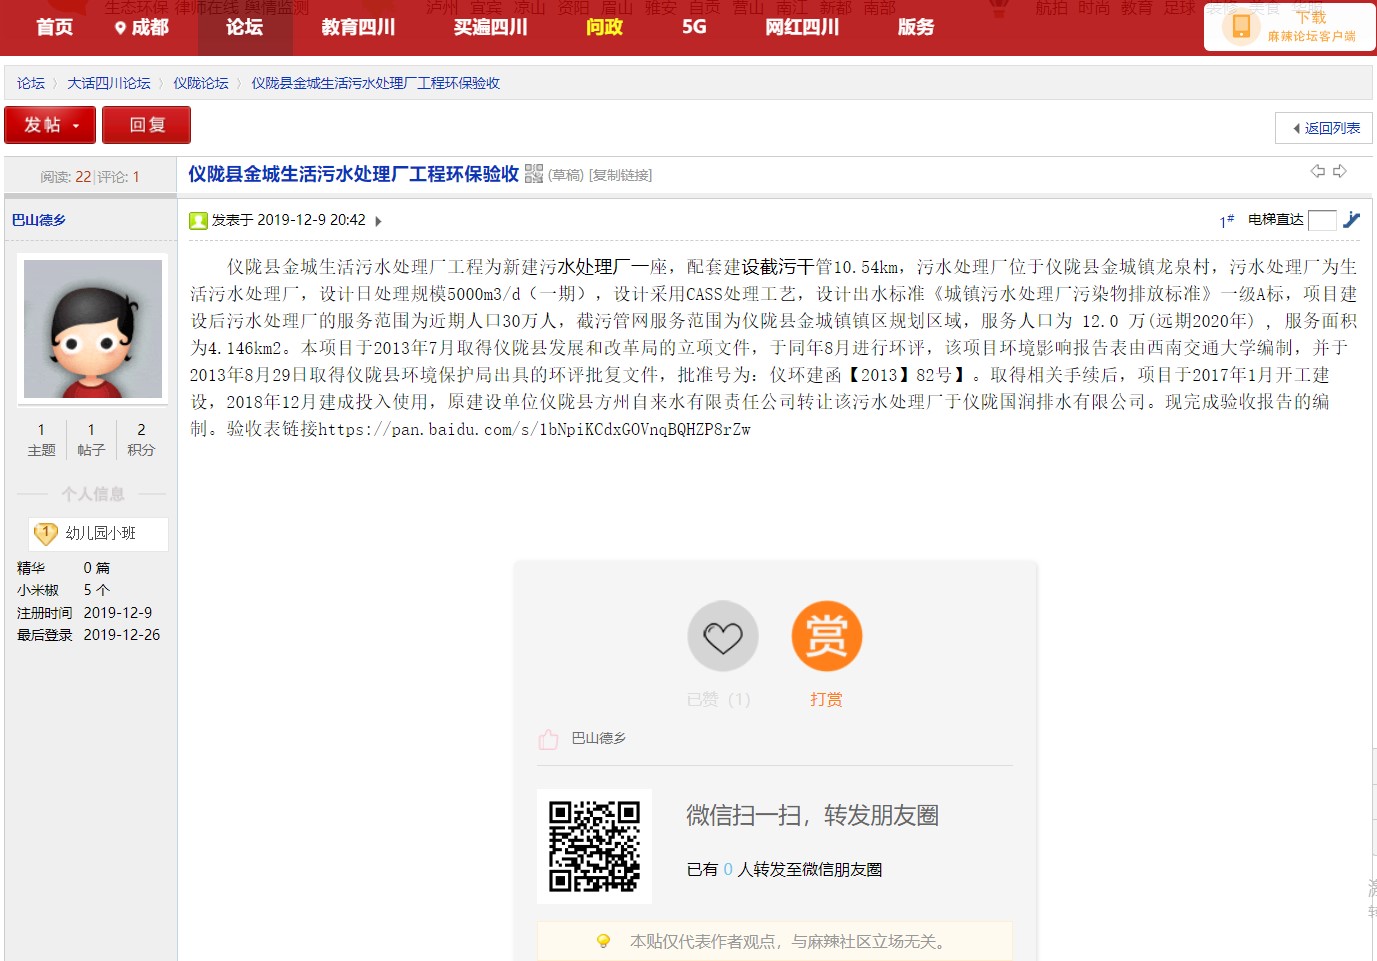
Task: Click the author's avatar image
Action: coord(93,329)
